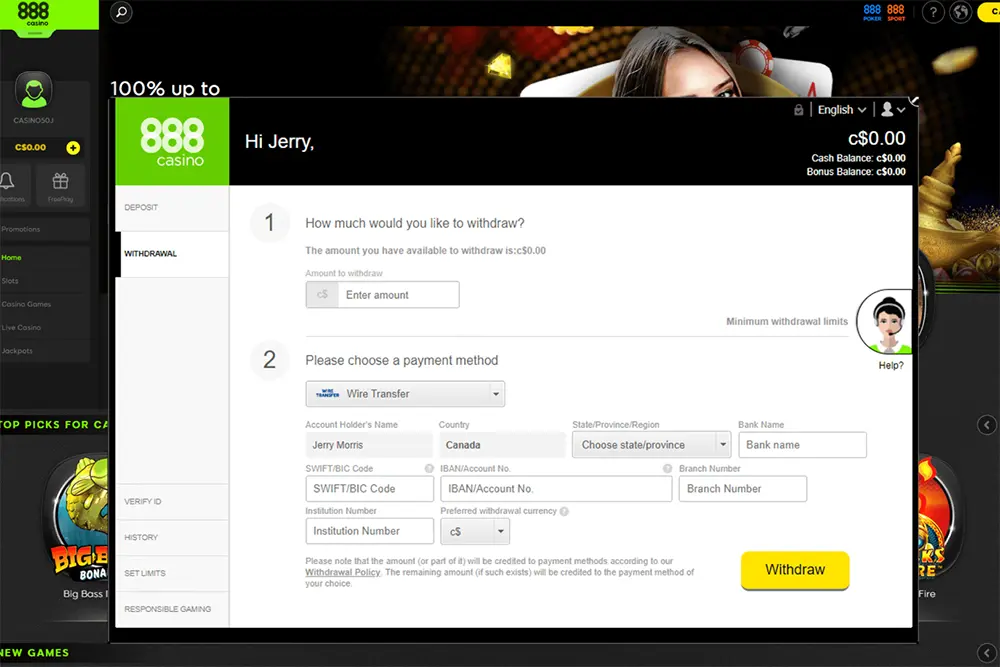Click the Canada country field
The height and width of the screenshot is (667, 1000).
pyautogui.click(x=502, y=445)
